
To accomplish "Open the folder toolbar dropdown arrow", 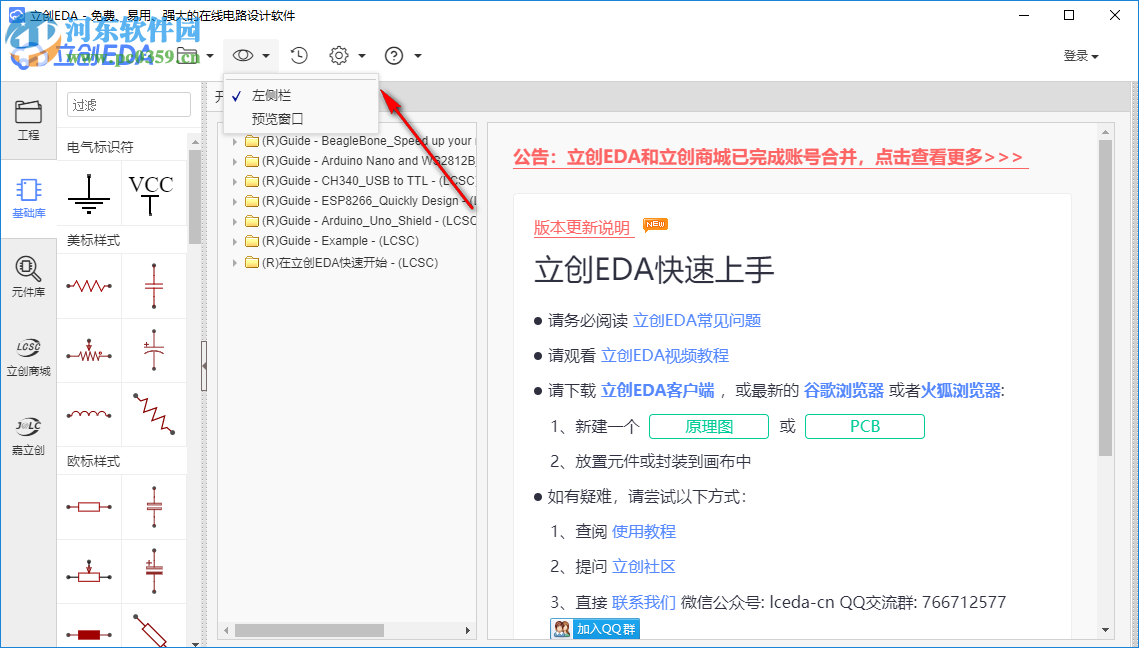I will [x=210, y=56].
